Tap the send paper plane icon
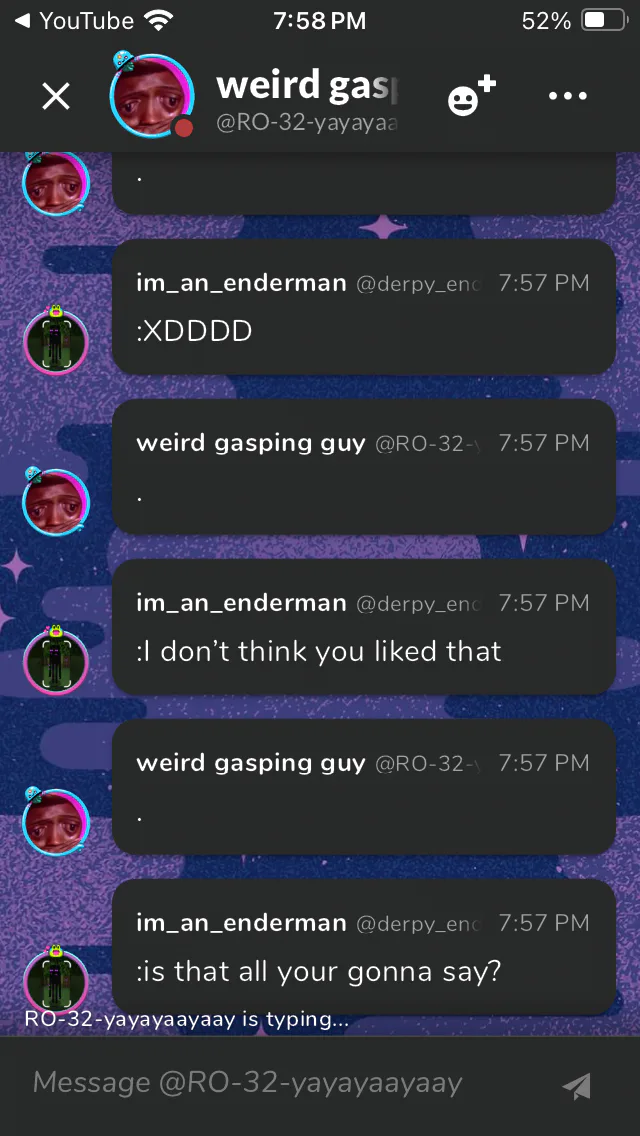This screenshot has width=640, height=1136. click(x=577, y=1085)
